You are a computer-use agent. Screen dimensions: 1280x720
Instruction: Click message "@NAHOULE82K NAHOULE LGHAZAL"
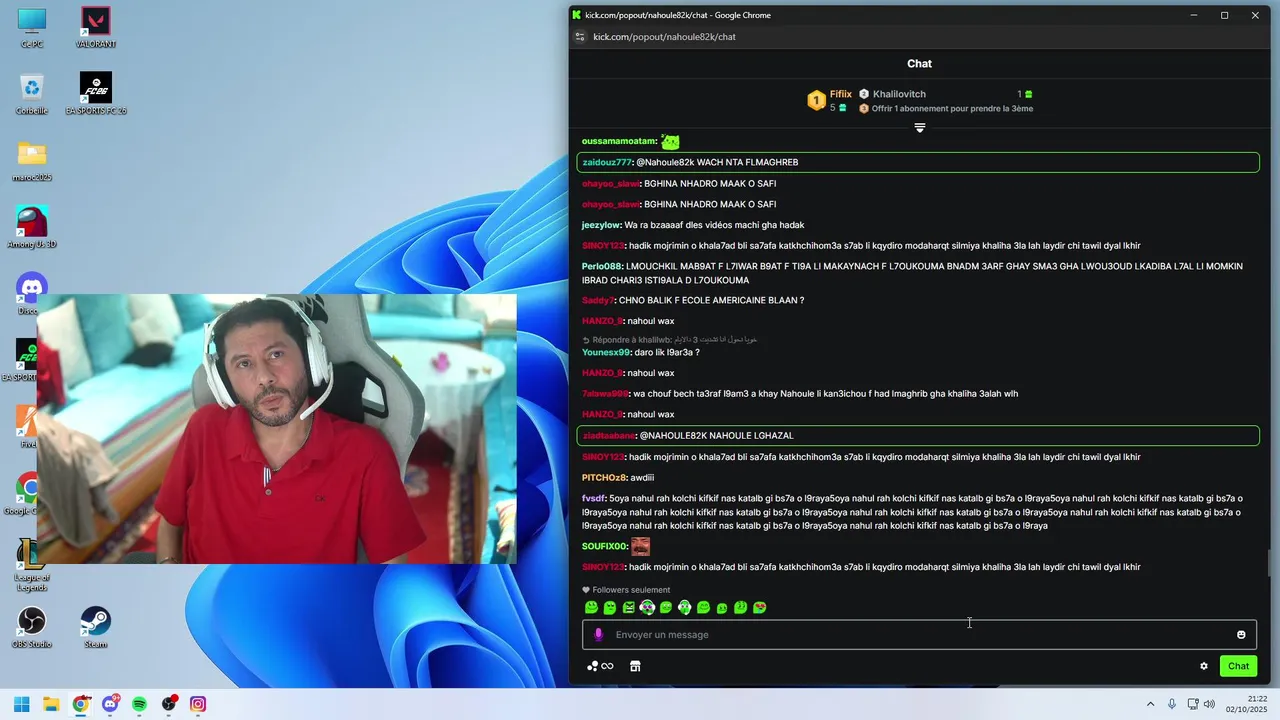tap(716, 436)
